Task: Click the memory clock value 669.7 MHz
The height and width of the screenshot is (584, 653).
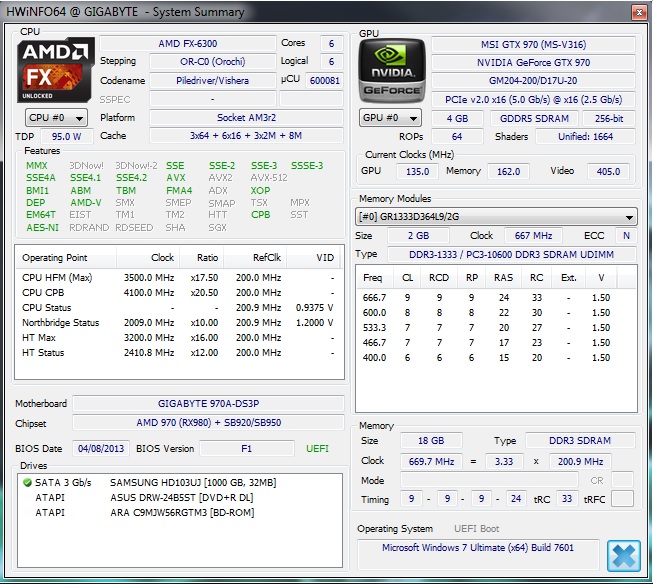Action: [431, 462]
